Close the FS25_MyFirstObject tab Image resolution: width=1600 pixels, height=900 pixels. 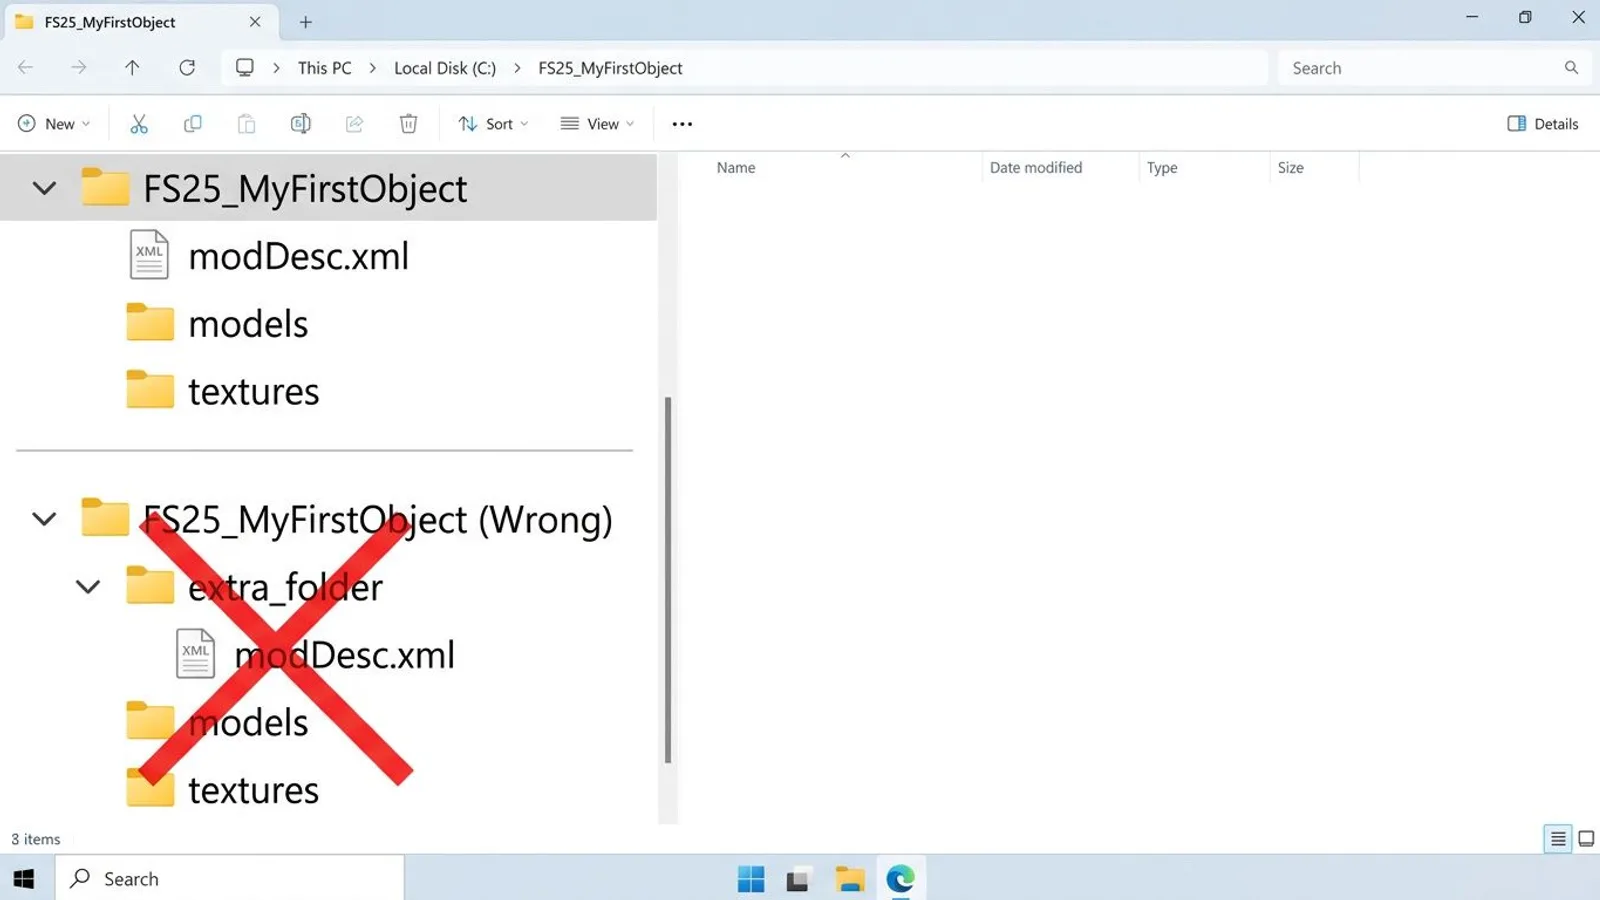point(255,22)
